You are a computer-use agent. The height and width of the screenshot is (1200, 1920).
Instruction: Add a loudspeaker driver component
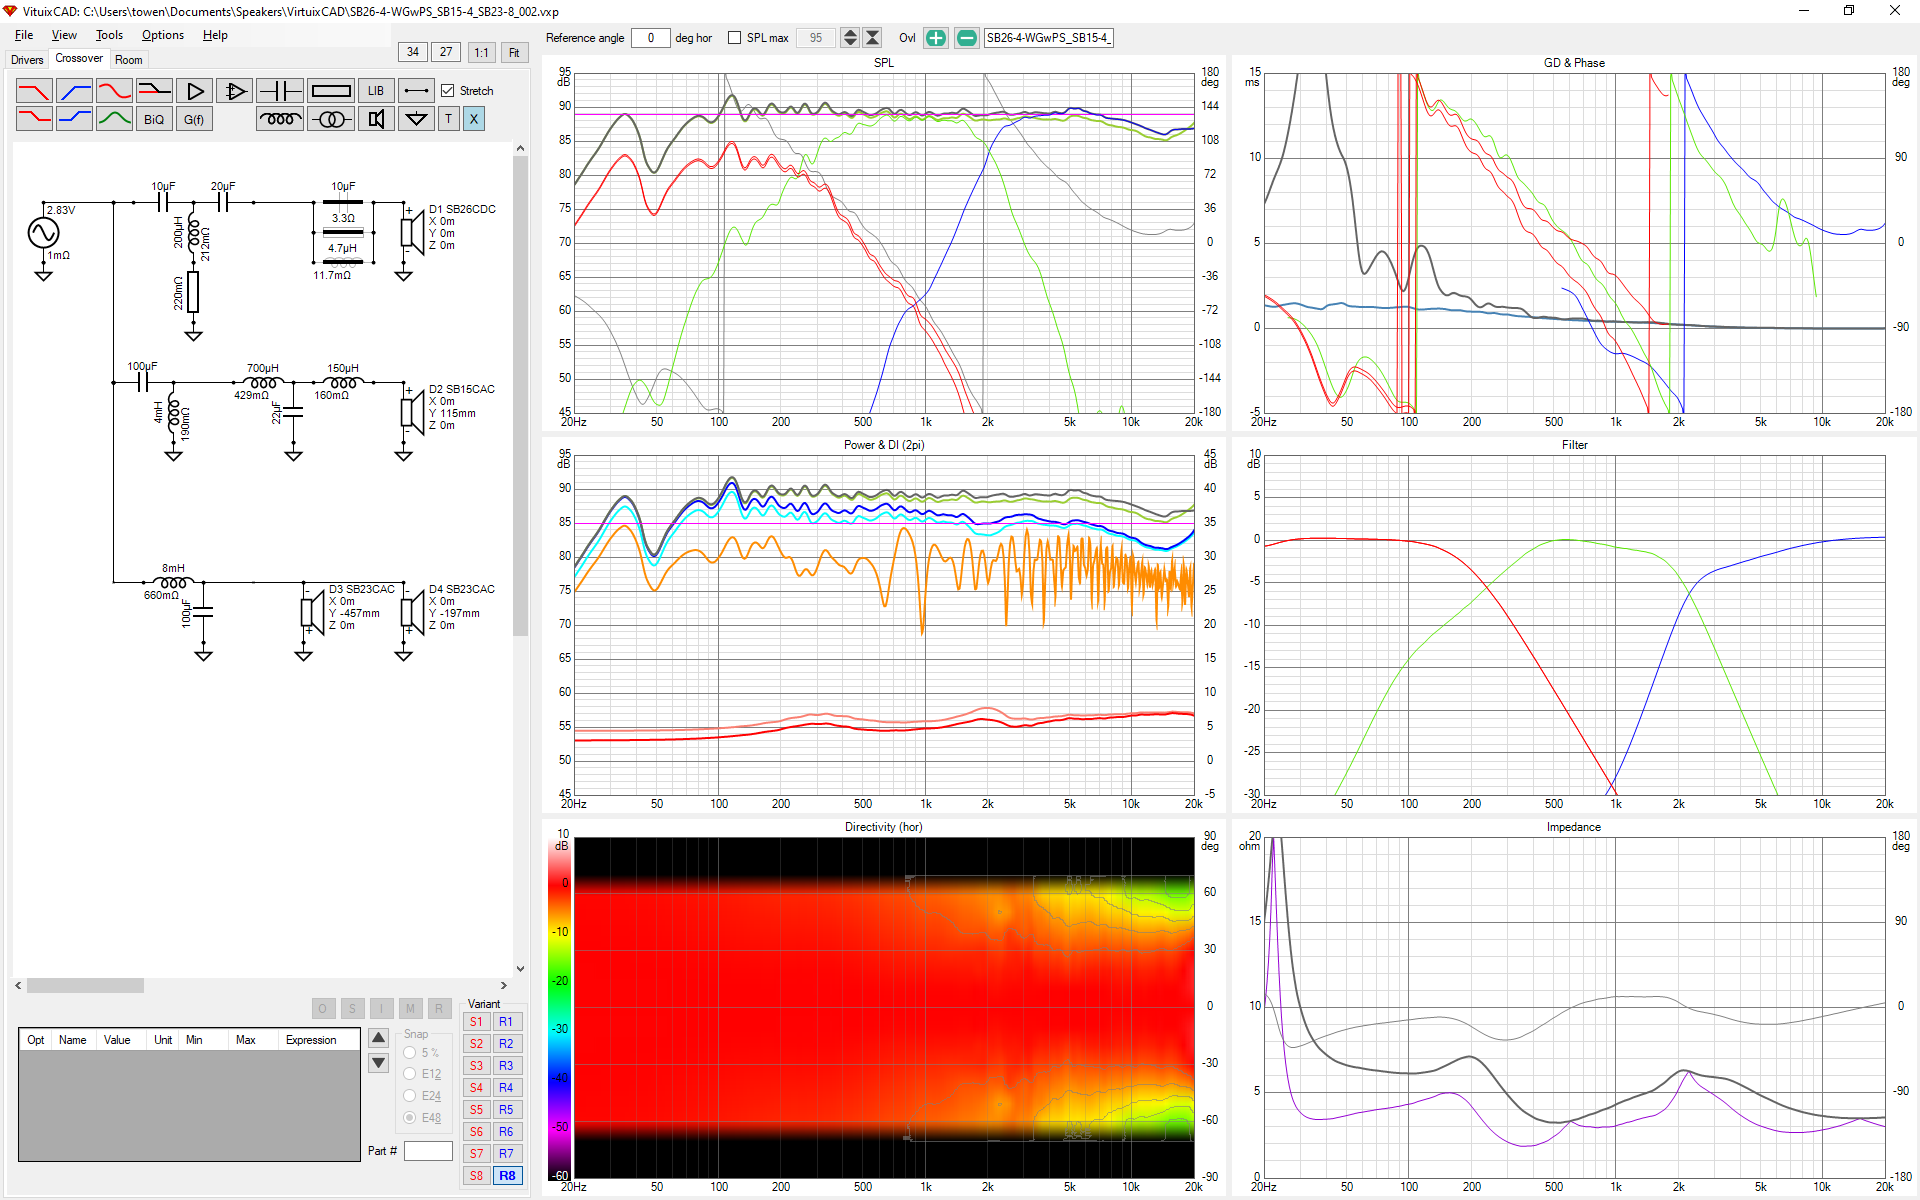[375, 119]
